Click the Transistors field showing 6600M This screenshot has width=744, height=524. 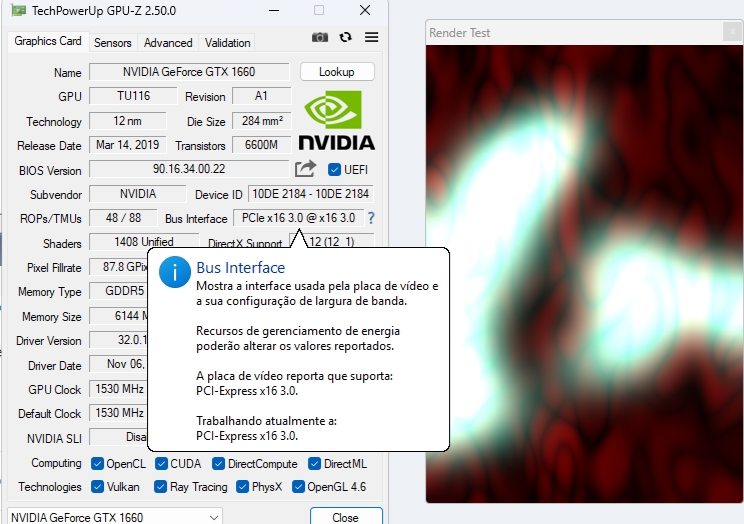coord(261,145)
